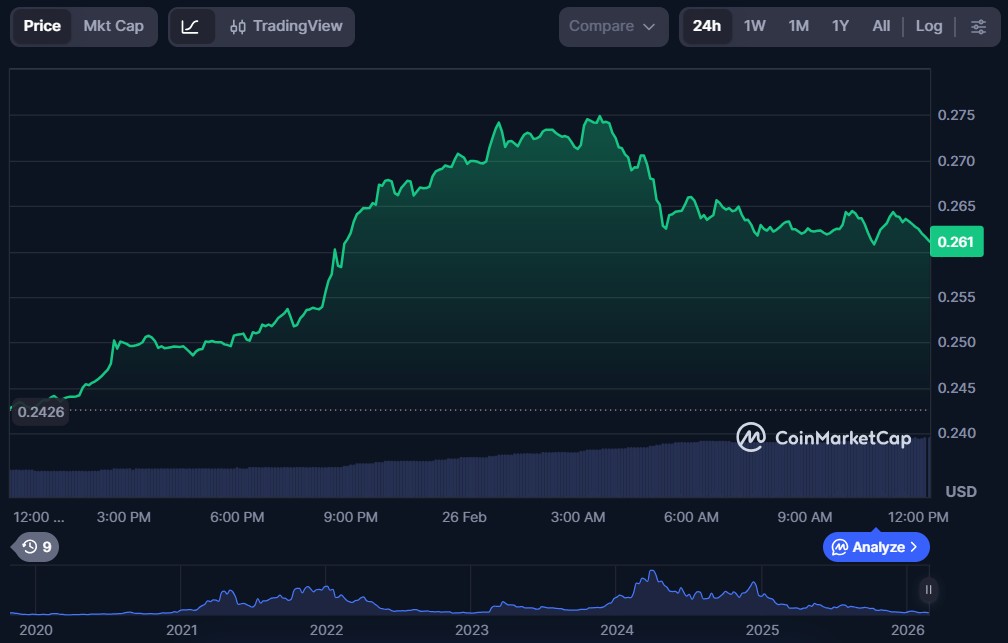Viewport: 1008px width, 643px height.
Task: Click the history clock icon with 9
Action: coord(37,547)
